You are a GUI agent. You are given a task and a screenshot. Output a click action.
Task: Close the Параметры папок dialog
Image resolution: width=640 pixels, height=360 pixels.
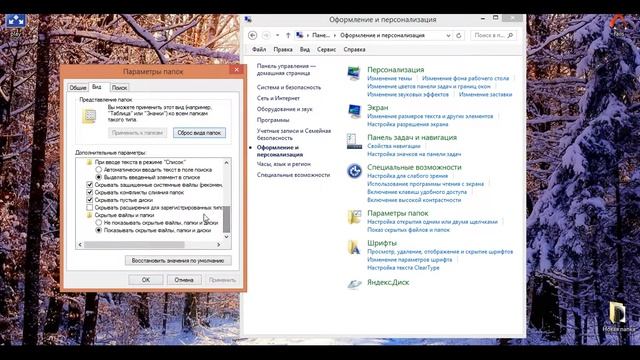pyautogui.click(x=236, y=70)
